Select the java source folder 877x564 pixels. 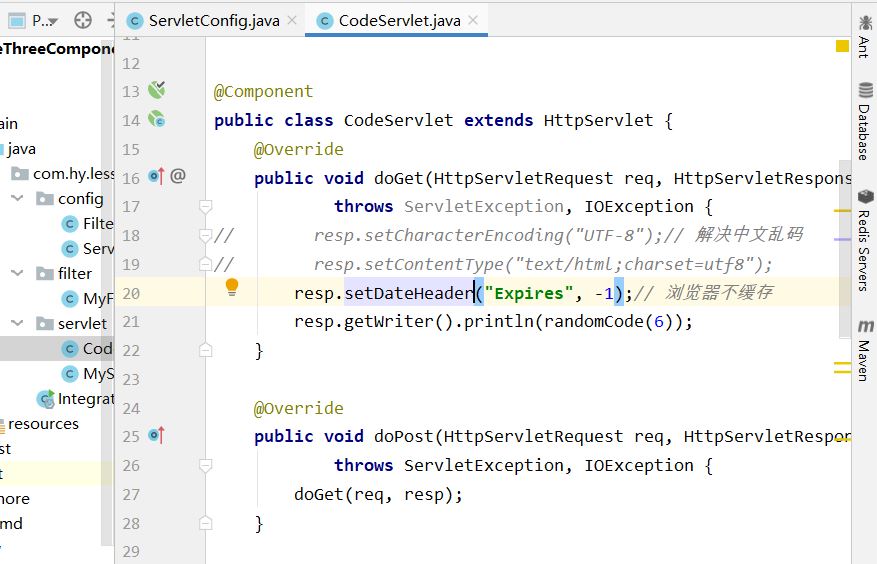click(18, 149)
